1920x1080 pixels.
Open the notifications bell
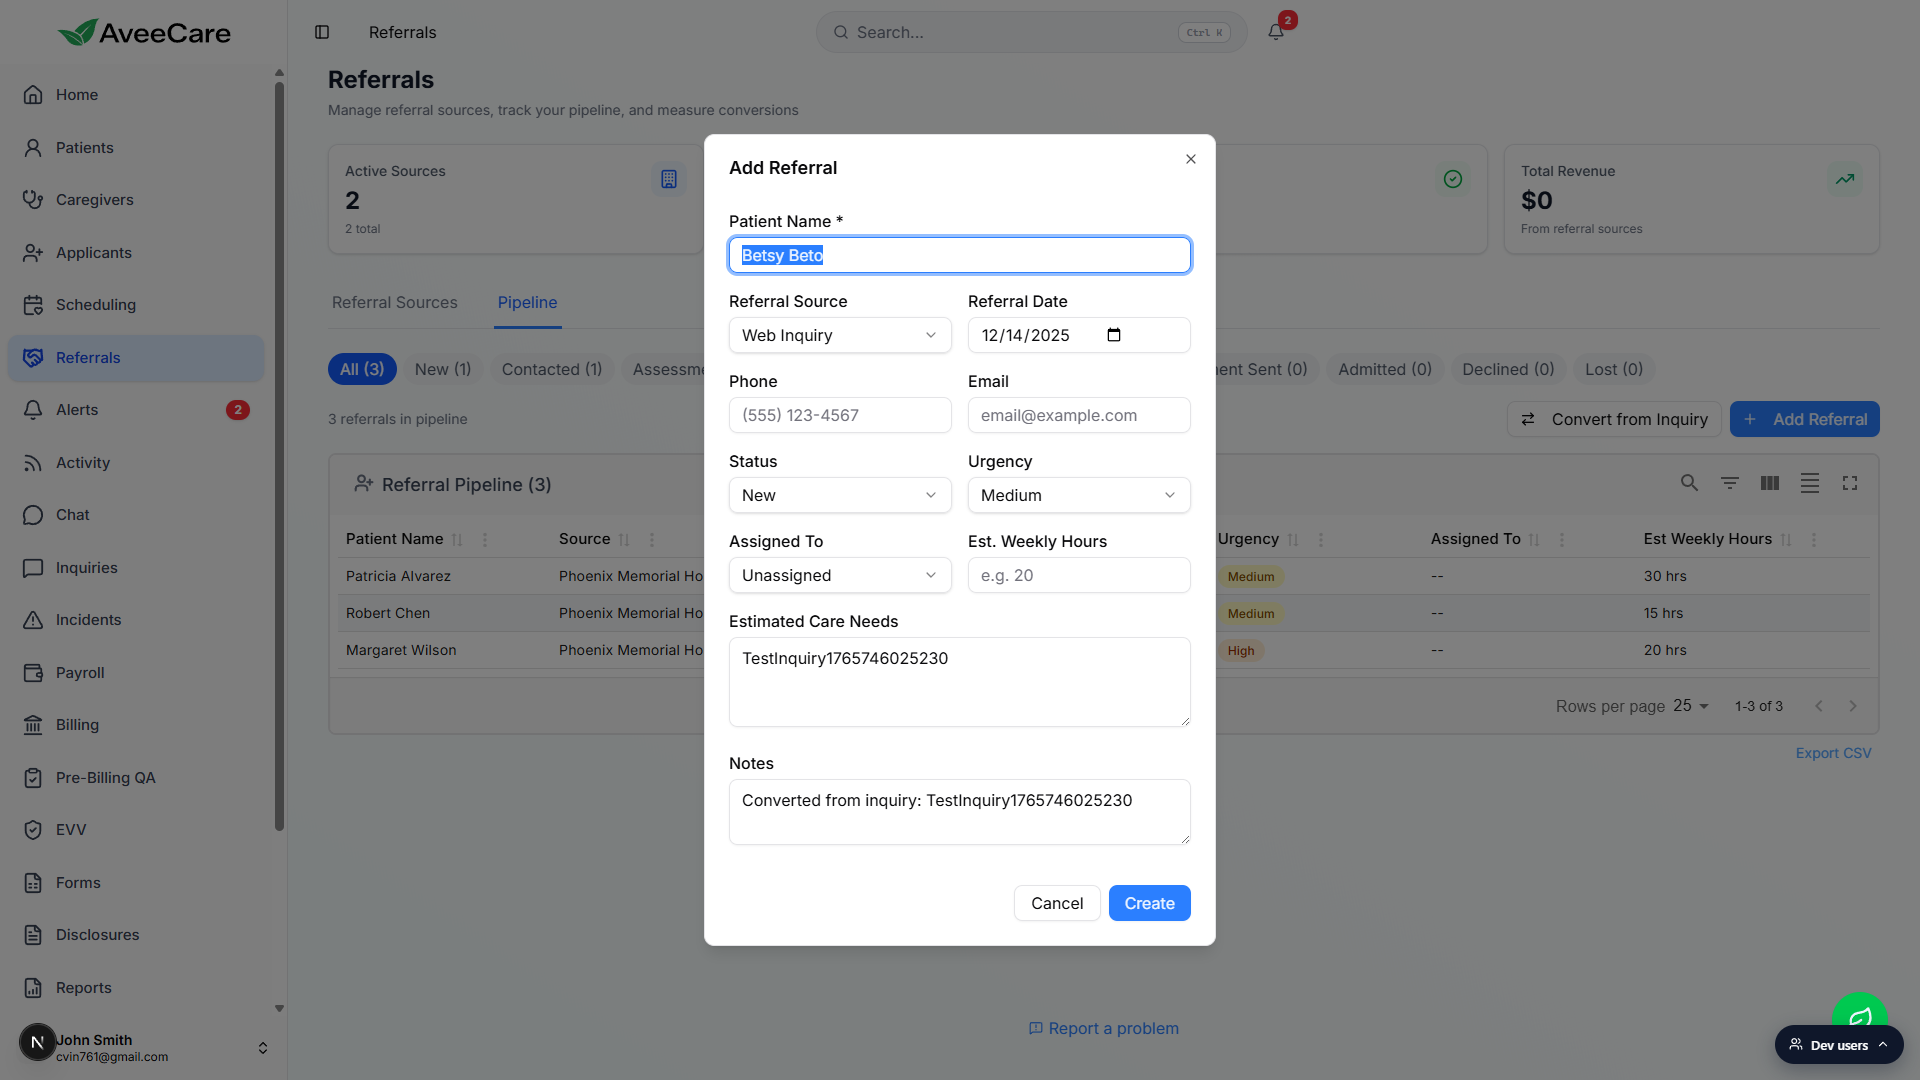pyautogui.click(x=1276, y=32)
